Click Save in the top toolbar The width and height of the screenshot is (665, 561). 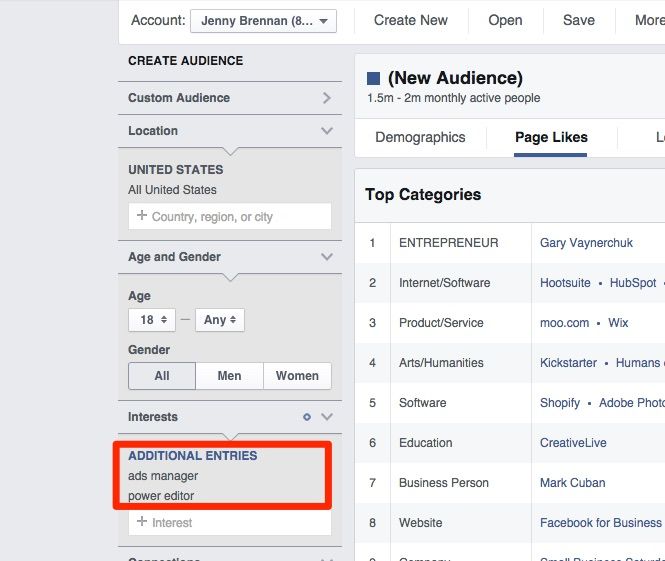578,20
